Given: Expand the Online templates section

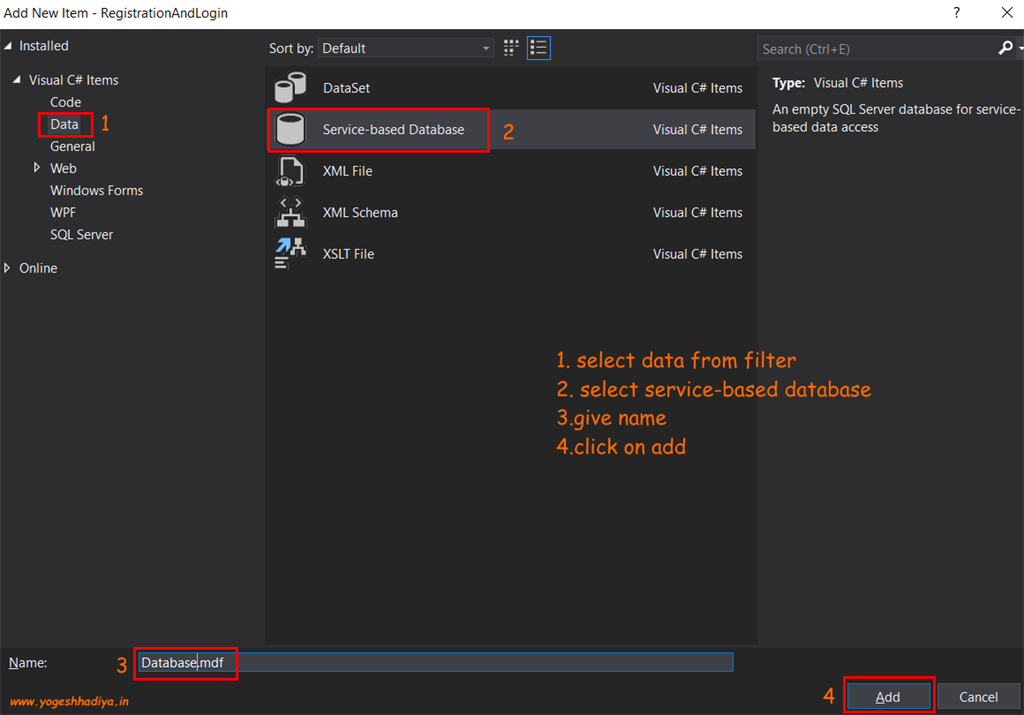Looking at the screenshot, I should [x=10, y=267].
